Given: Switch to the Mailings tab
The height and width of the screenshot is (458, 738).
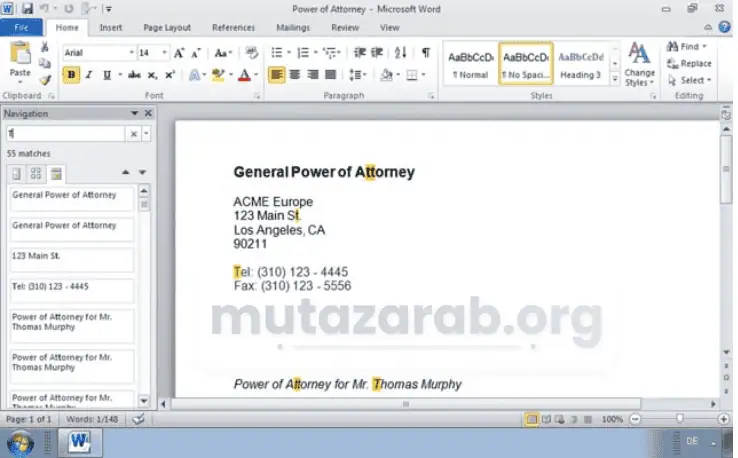Looking at the screenshot, I should pyautogui.click(x=293, y=28).
